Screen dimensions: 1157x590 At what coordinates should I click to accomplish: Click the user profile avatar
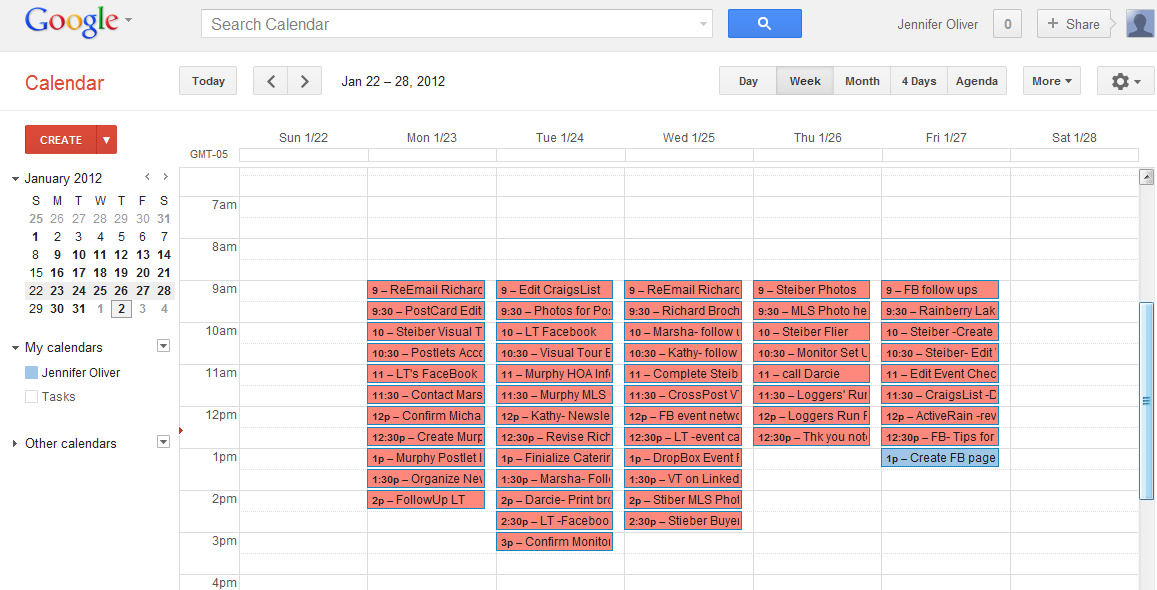coord(1140,24)
